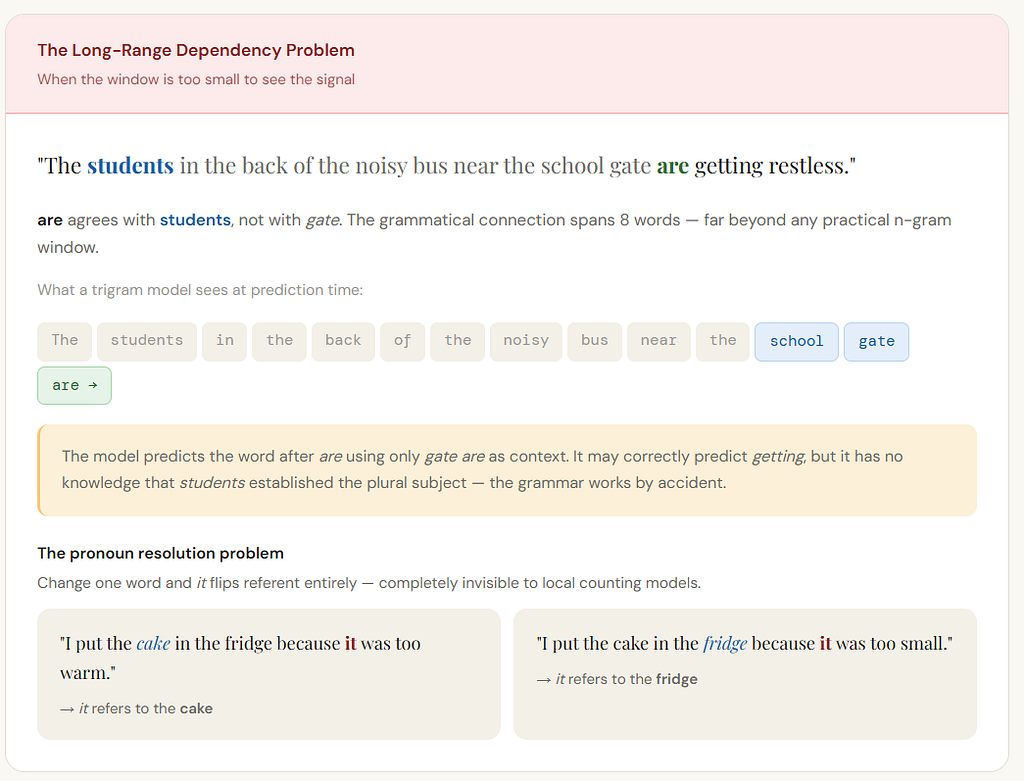This screenshot has height=781, width=1024.
Task: Click the orange callout about model predictions
Action: coord(507,470)
